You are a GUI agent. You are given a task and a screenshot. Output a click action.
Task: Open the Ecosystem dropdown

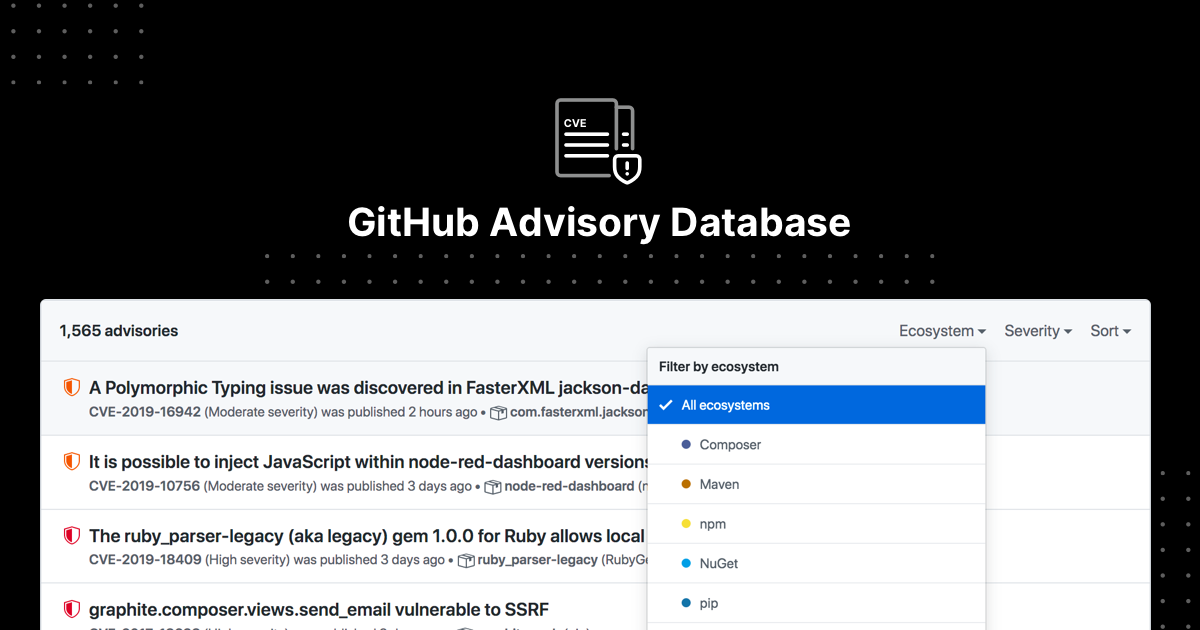[x=941, y=330]
